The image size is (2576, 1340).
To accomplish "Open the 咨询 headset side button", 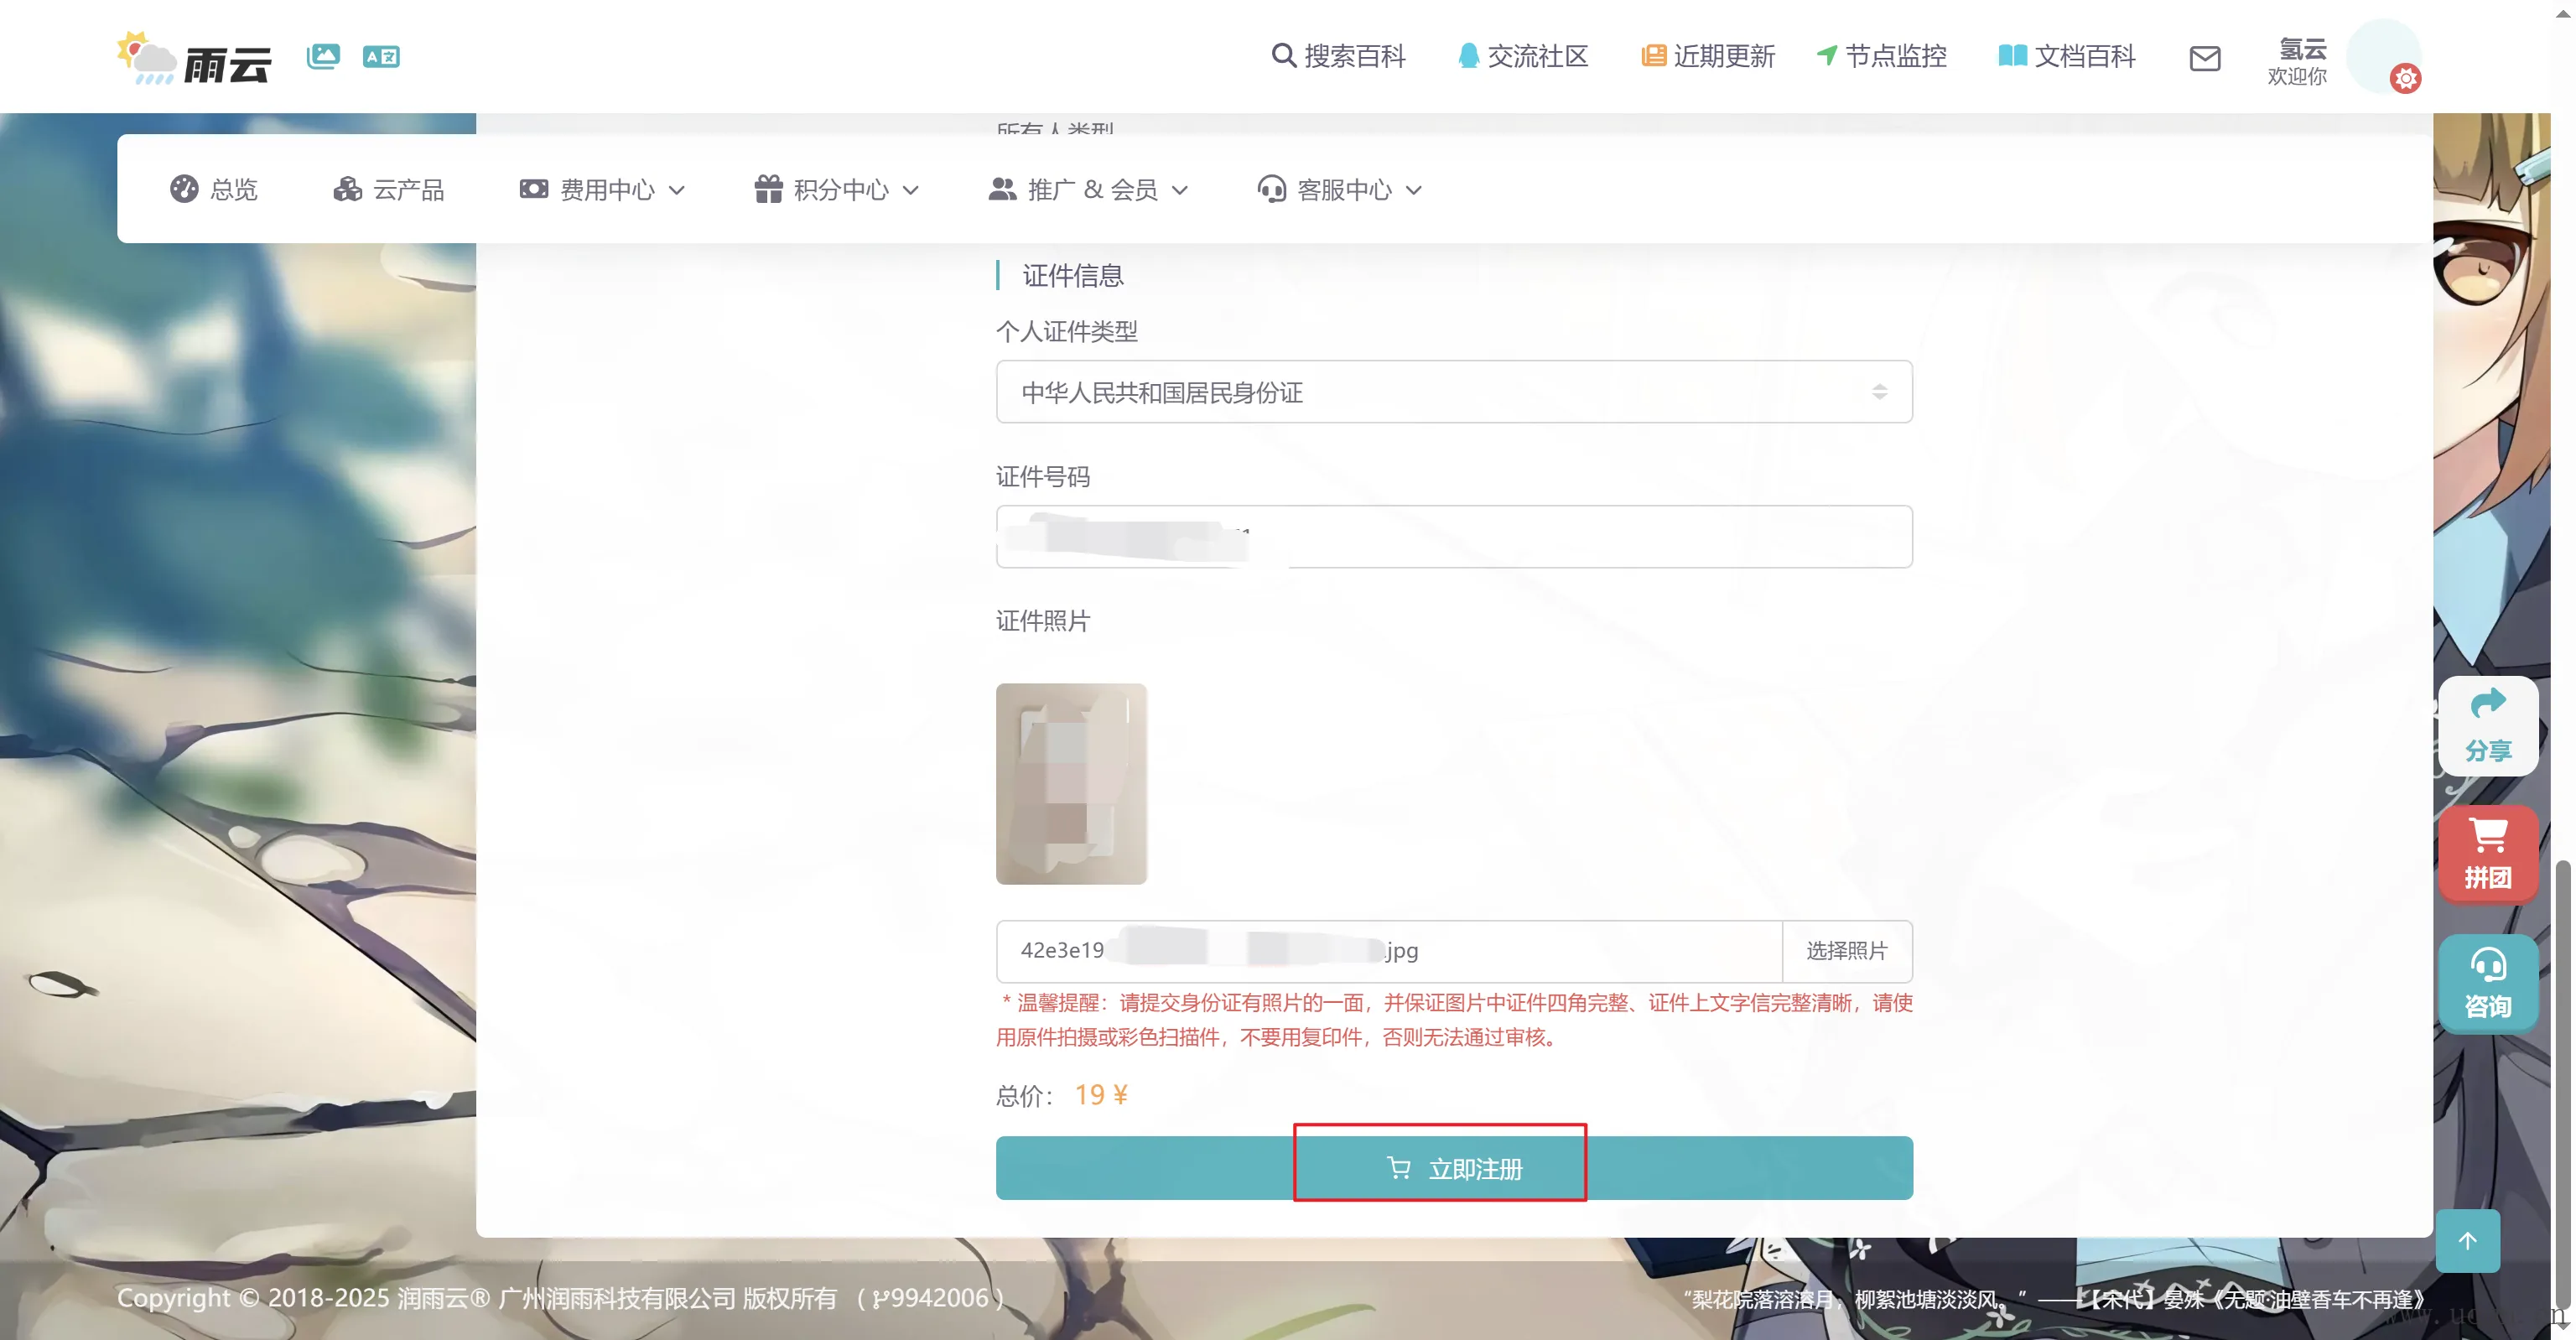I will click(x=2487, y=982).
